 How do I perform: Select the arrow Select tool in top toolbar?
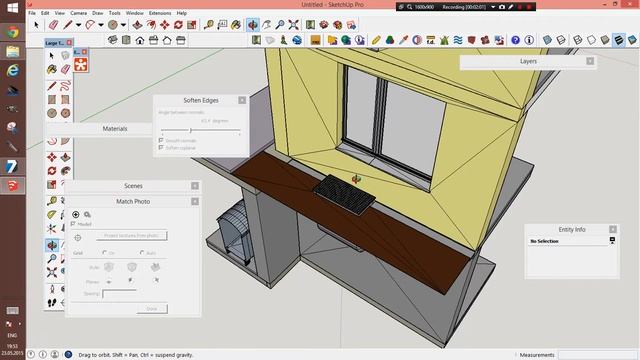click(36, 25)
